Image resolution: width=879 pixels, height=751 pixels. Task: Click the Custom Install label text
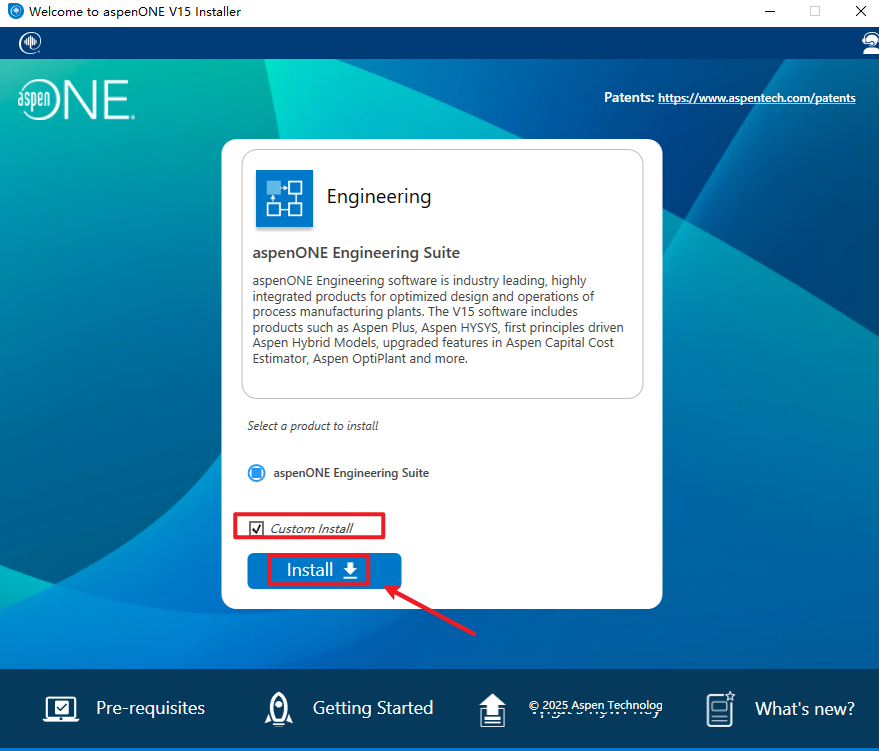pos(311,528)
